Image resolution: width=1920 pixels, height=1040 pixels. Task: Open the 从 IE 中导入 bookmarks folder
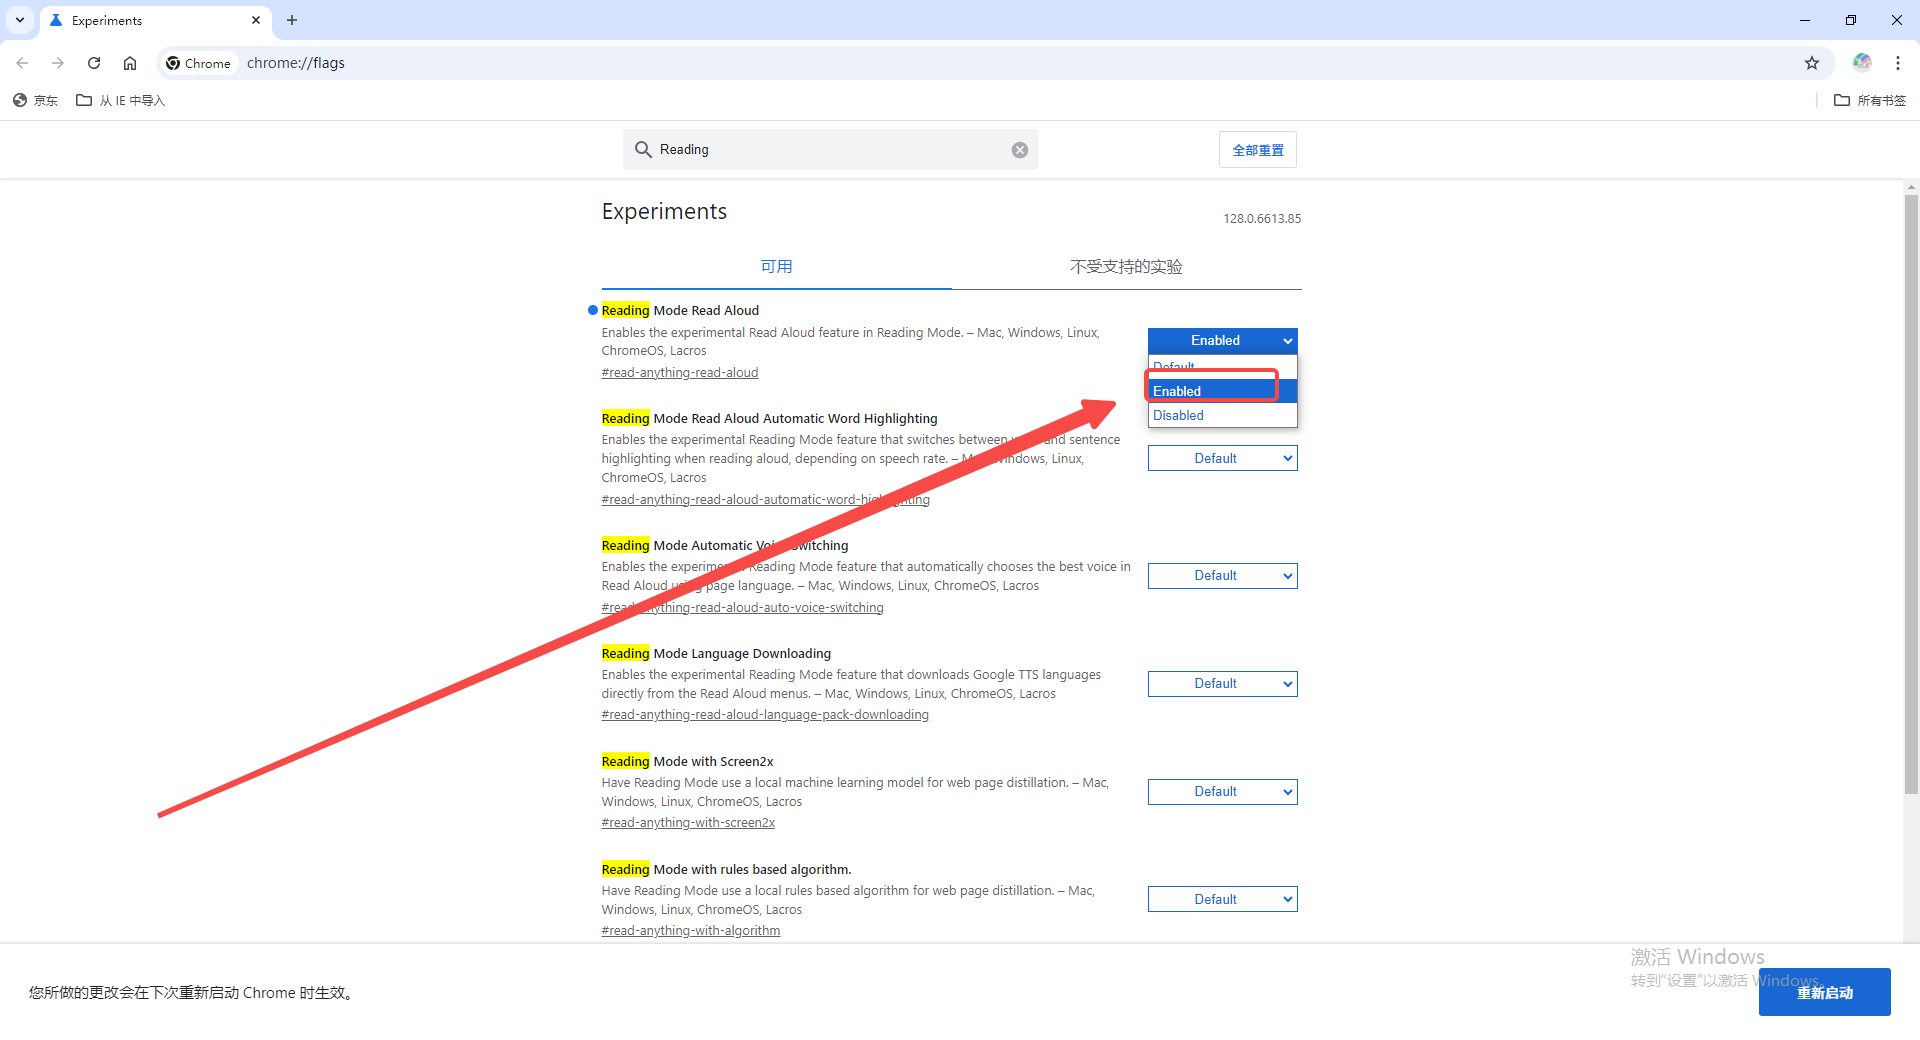pyautogui.click(x=121, y=100)
